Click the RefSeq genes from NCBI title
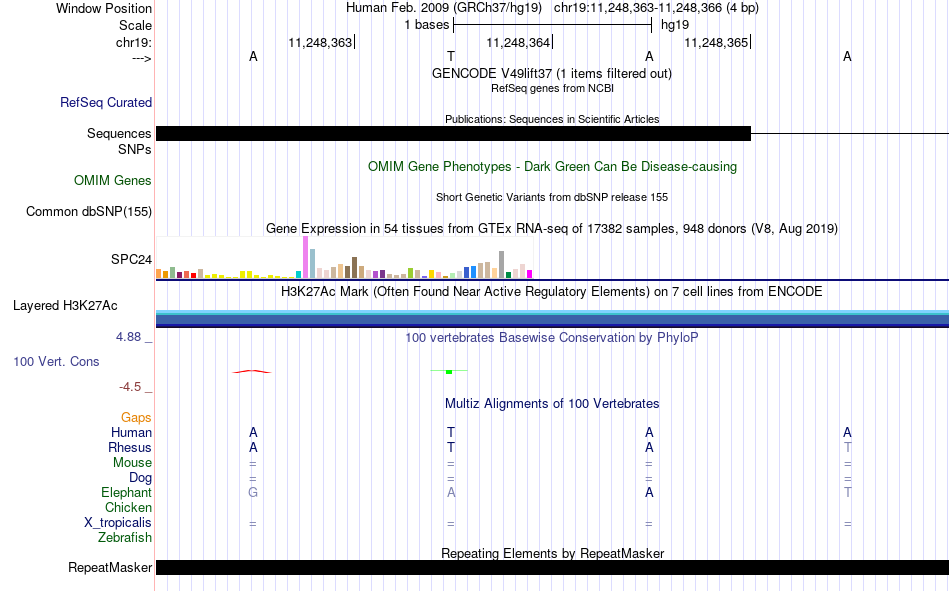950x591 pixels. point(552,88)
